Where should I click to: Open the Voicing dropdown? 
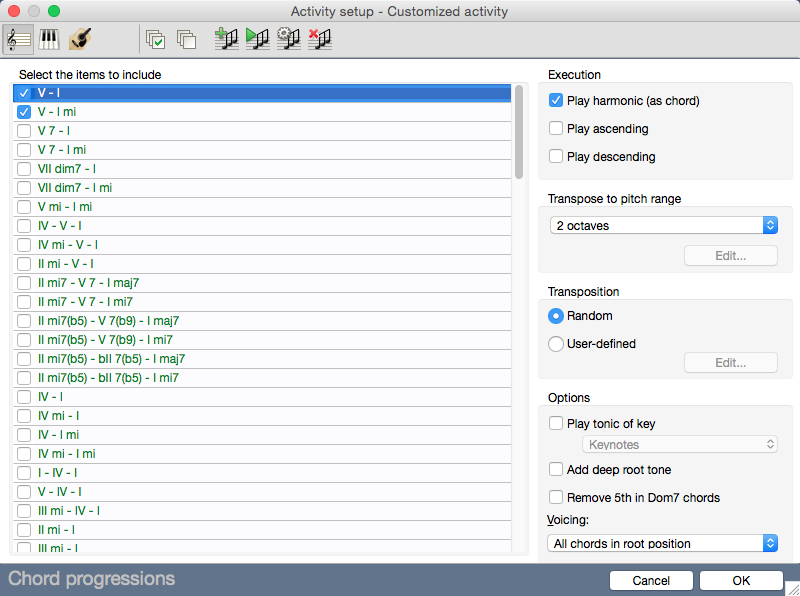662,543
